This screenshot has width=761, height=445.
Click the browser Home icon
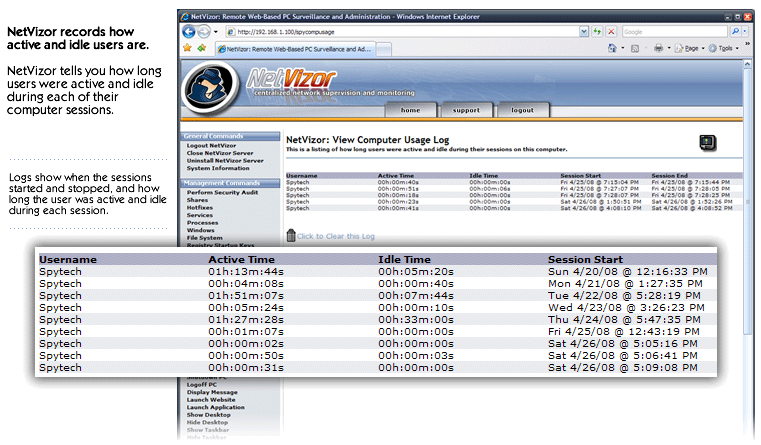612,48
